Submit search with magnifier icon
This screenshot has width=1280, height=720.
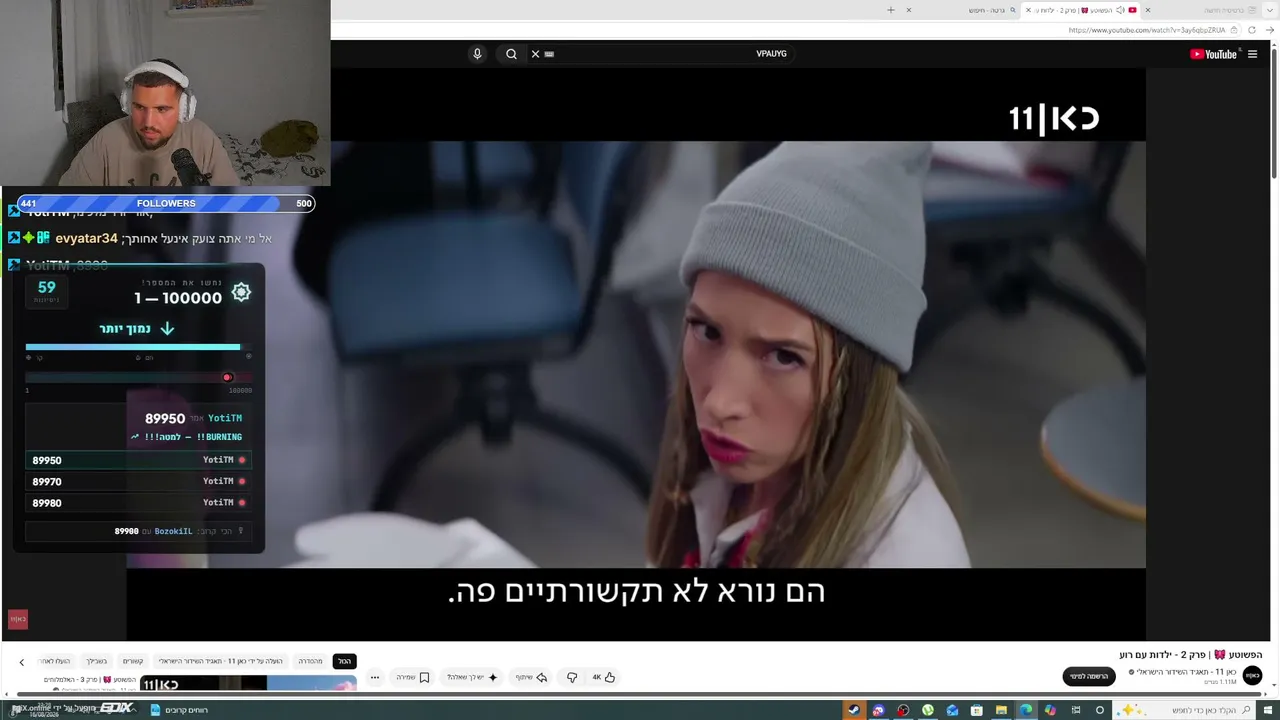pyautogui.click(x=511, y=54)
